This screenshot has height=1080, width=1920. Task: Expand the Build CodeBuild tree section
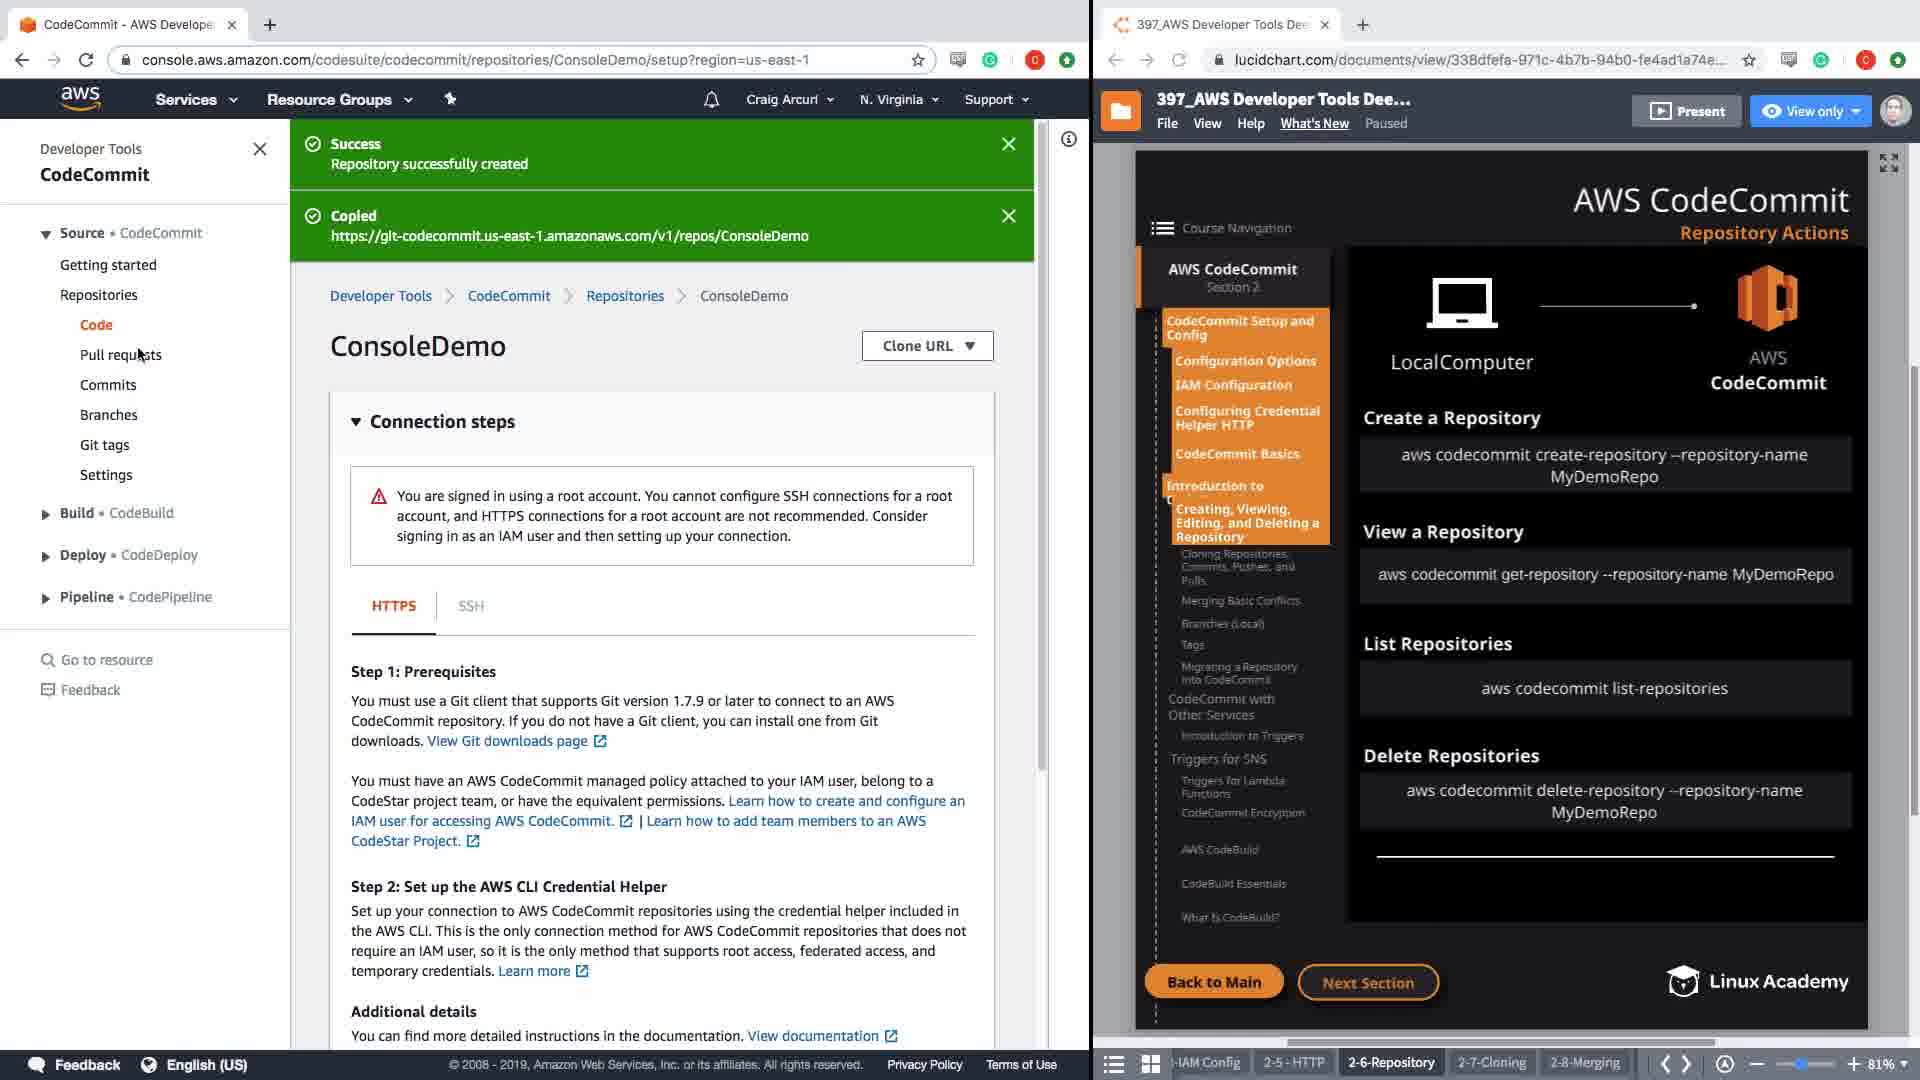coord(45,514)
